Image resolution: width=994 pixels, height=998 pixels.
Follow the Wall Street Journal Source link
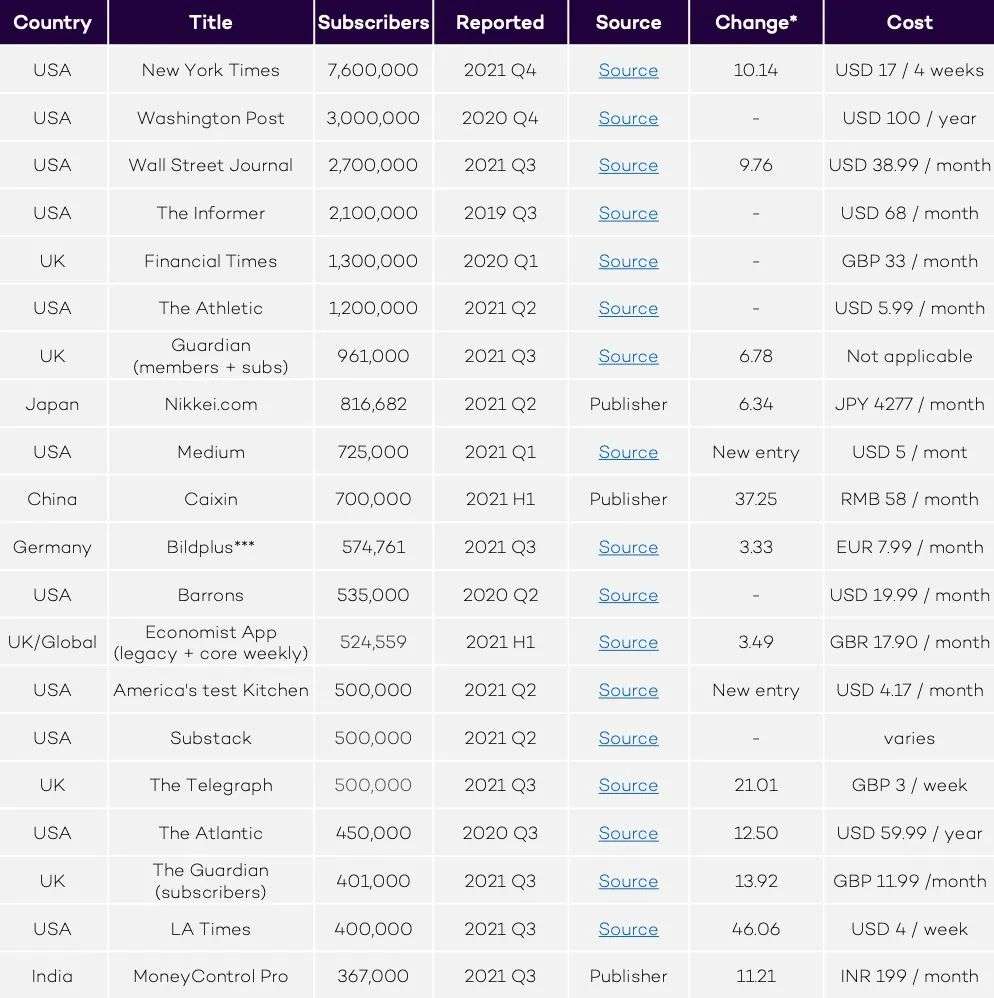pos(628,166)
